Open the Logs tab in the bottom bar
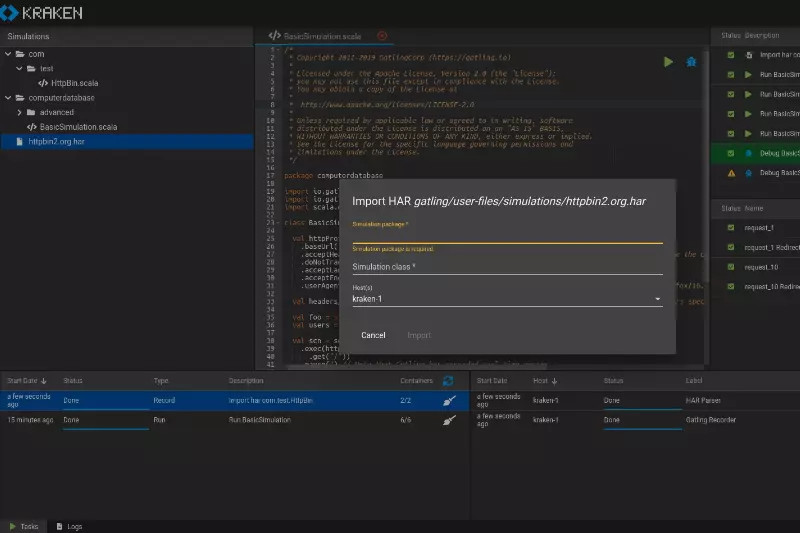800x533 pixels. 69,526
